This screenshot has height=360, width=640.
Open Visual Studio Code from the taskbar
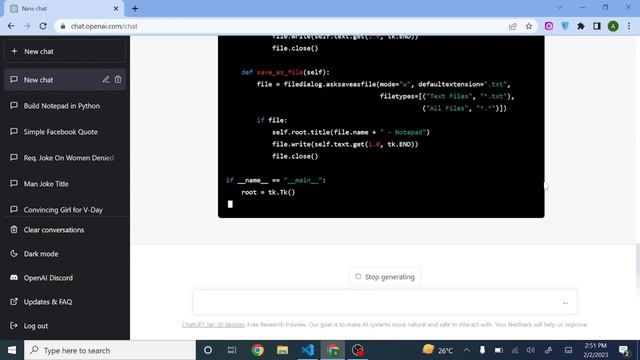(x=307, y=350)
